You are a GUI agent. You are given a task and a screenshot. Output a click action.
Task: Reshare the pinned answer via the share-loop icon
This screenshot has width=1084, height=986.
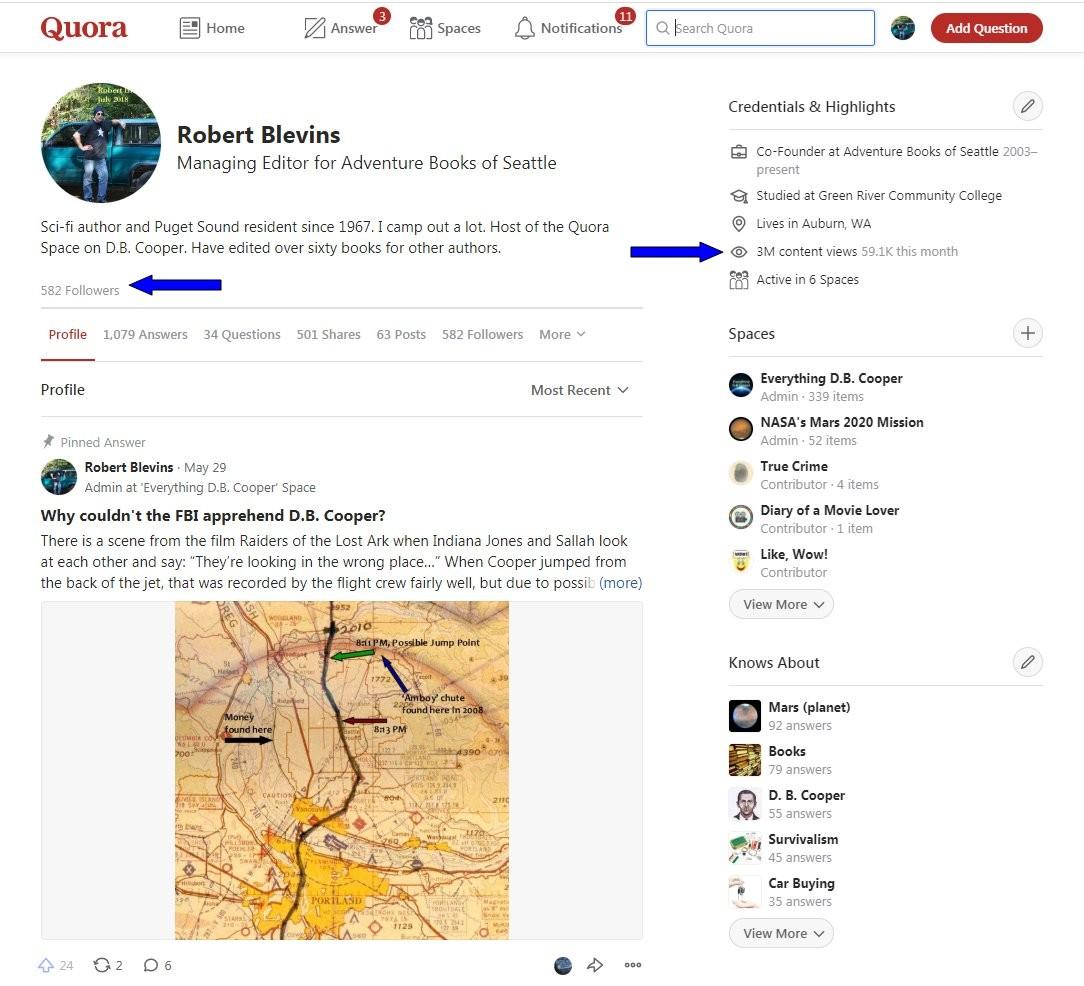coord(102,965)
